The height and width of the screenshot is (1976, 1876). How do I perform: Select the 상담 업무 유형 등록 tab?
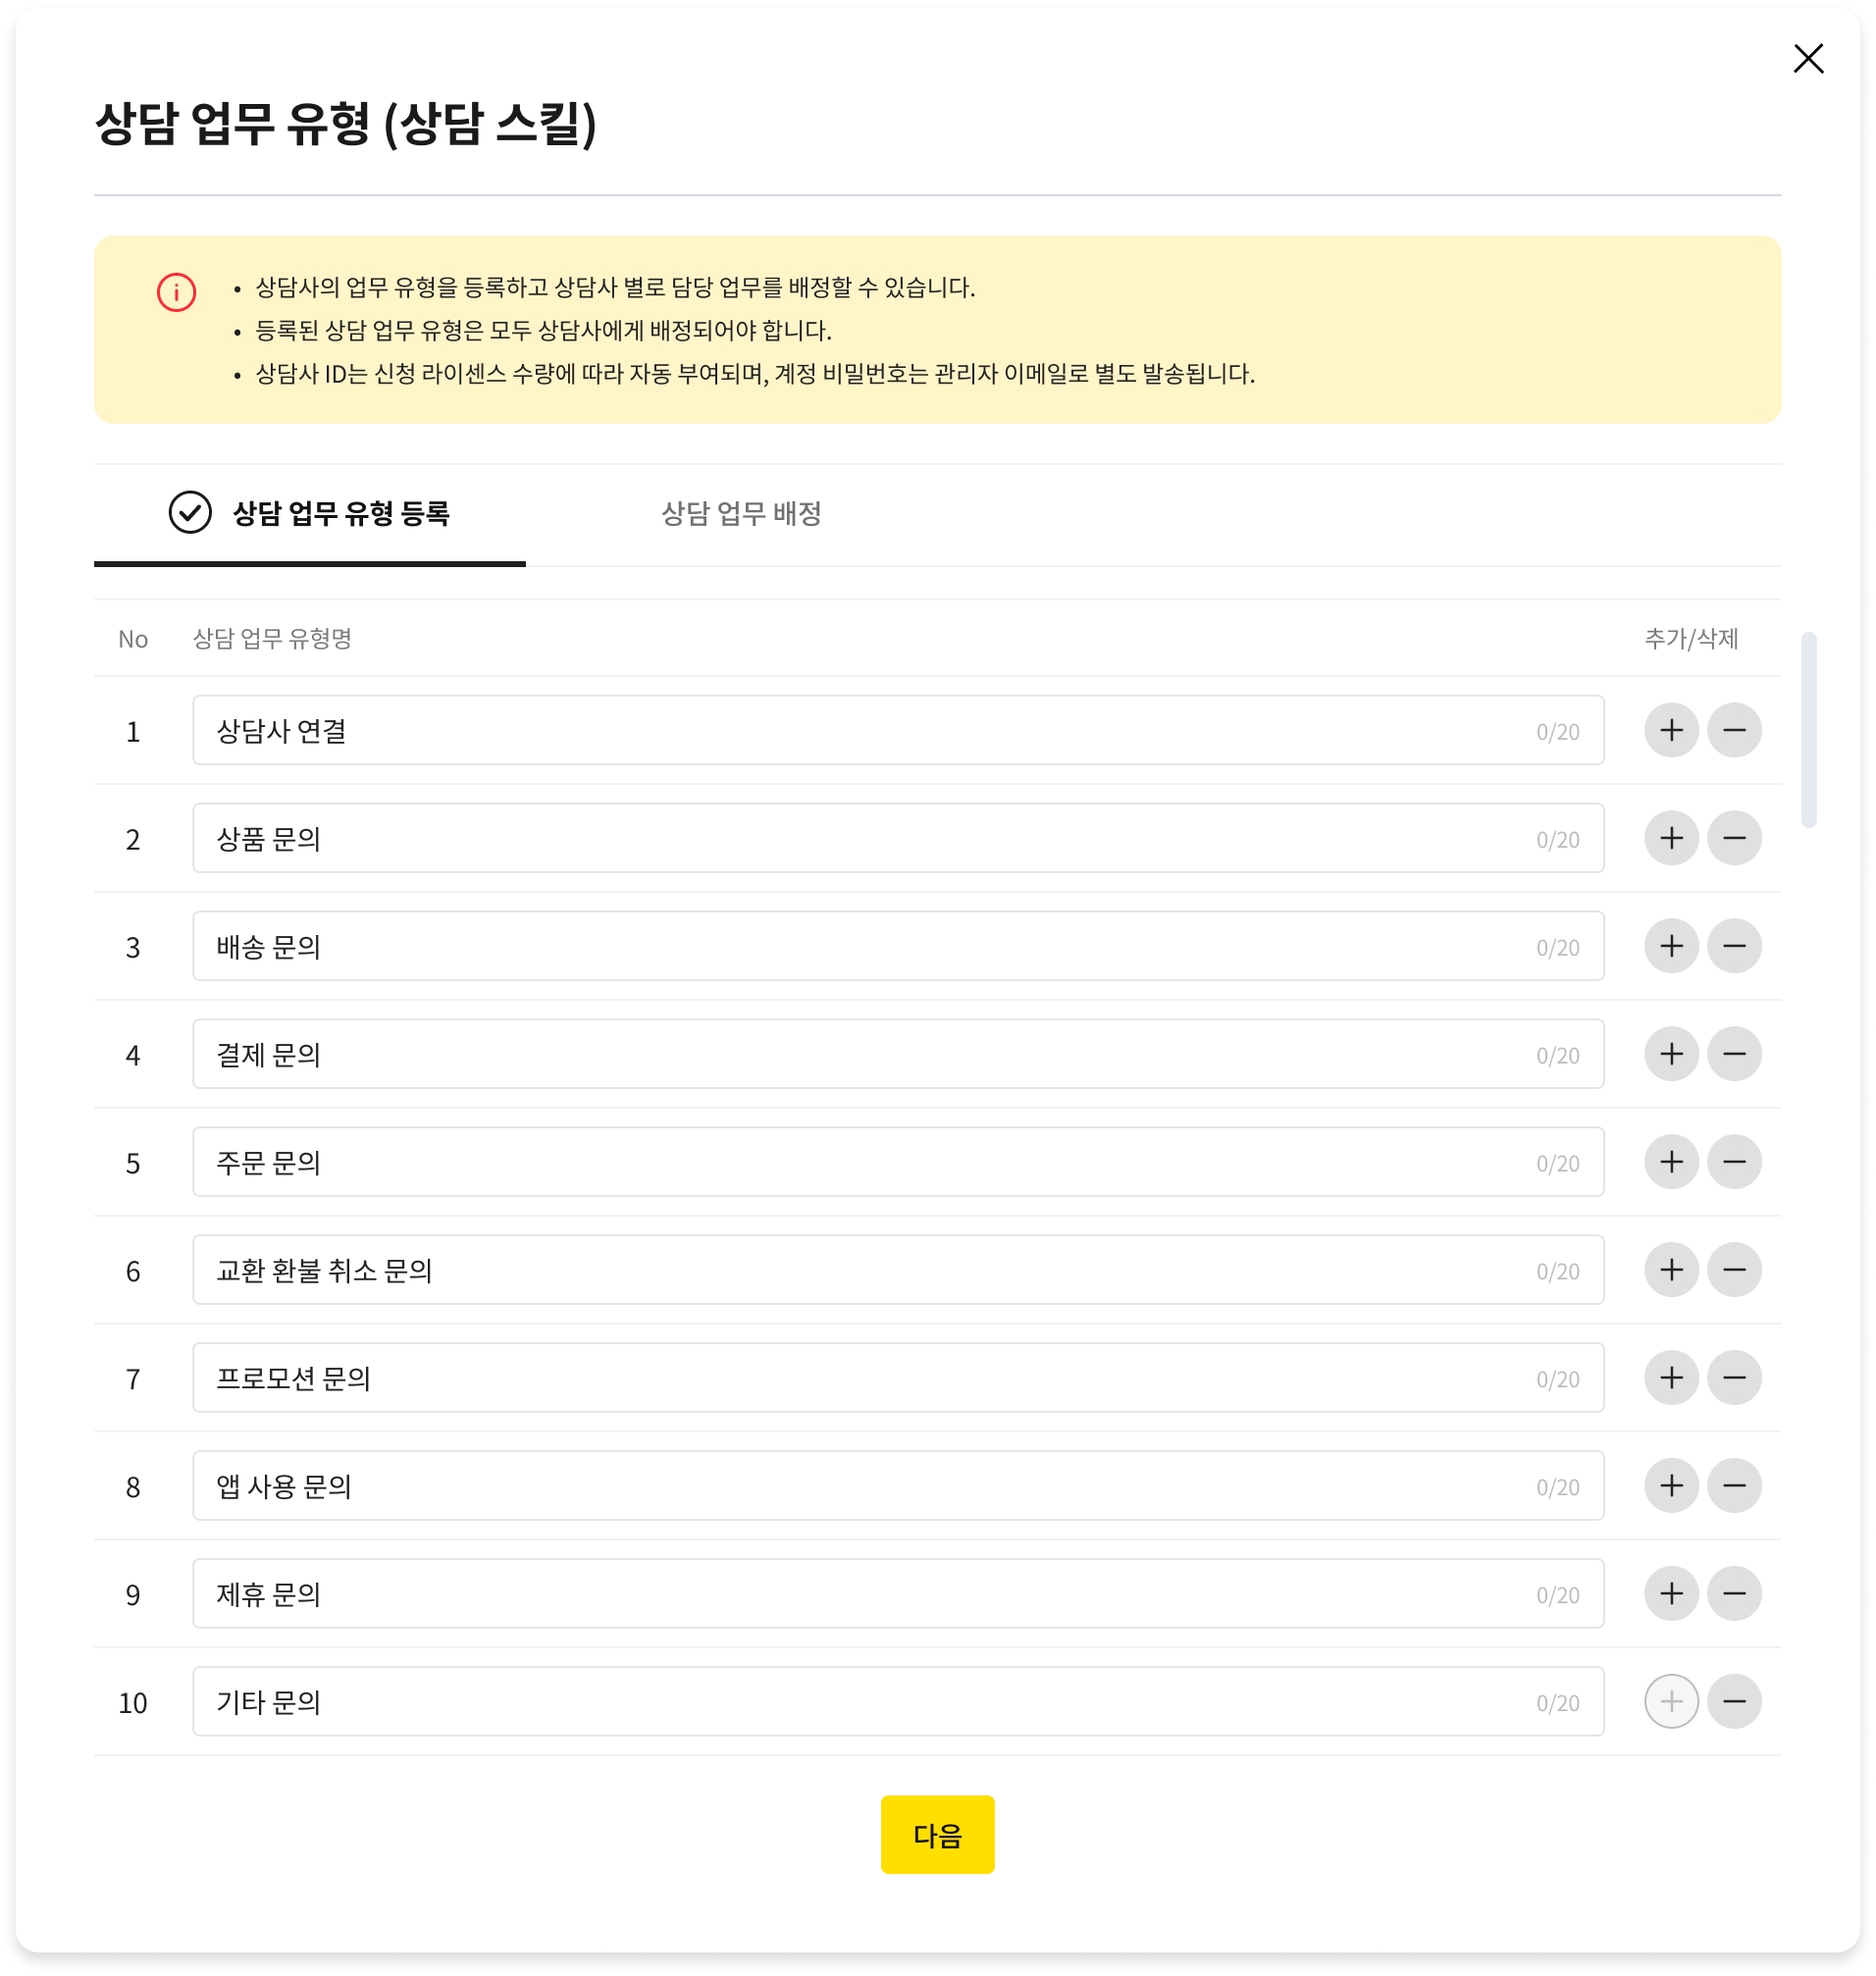(x=310, y=514)
